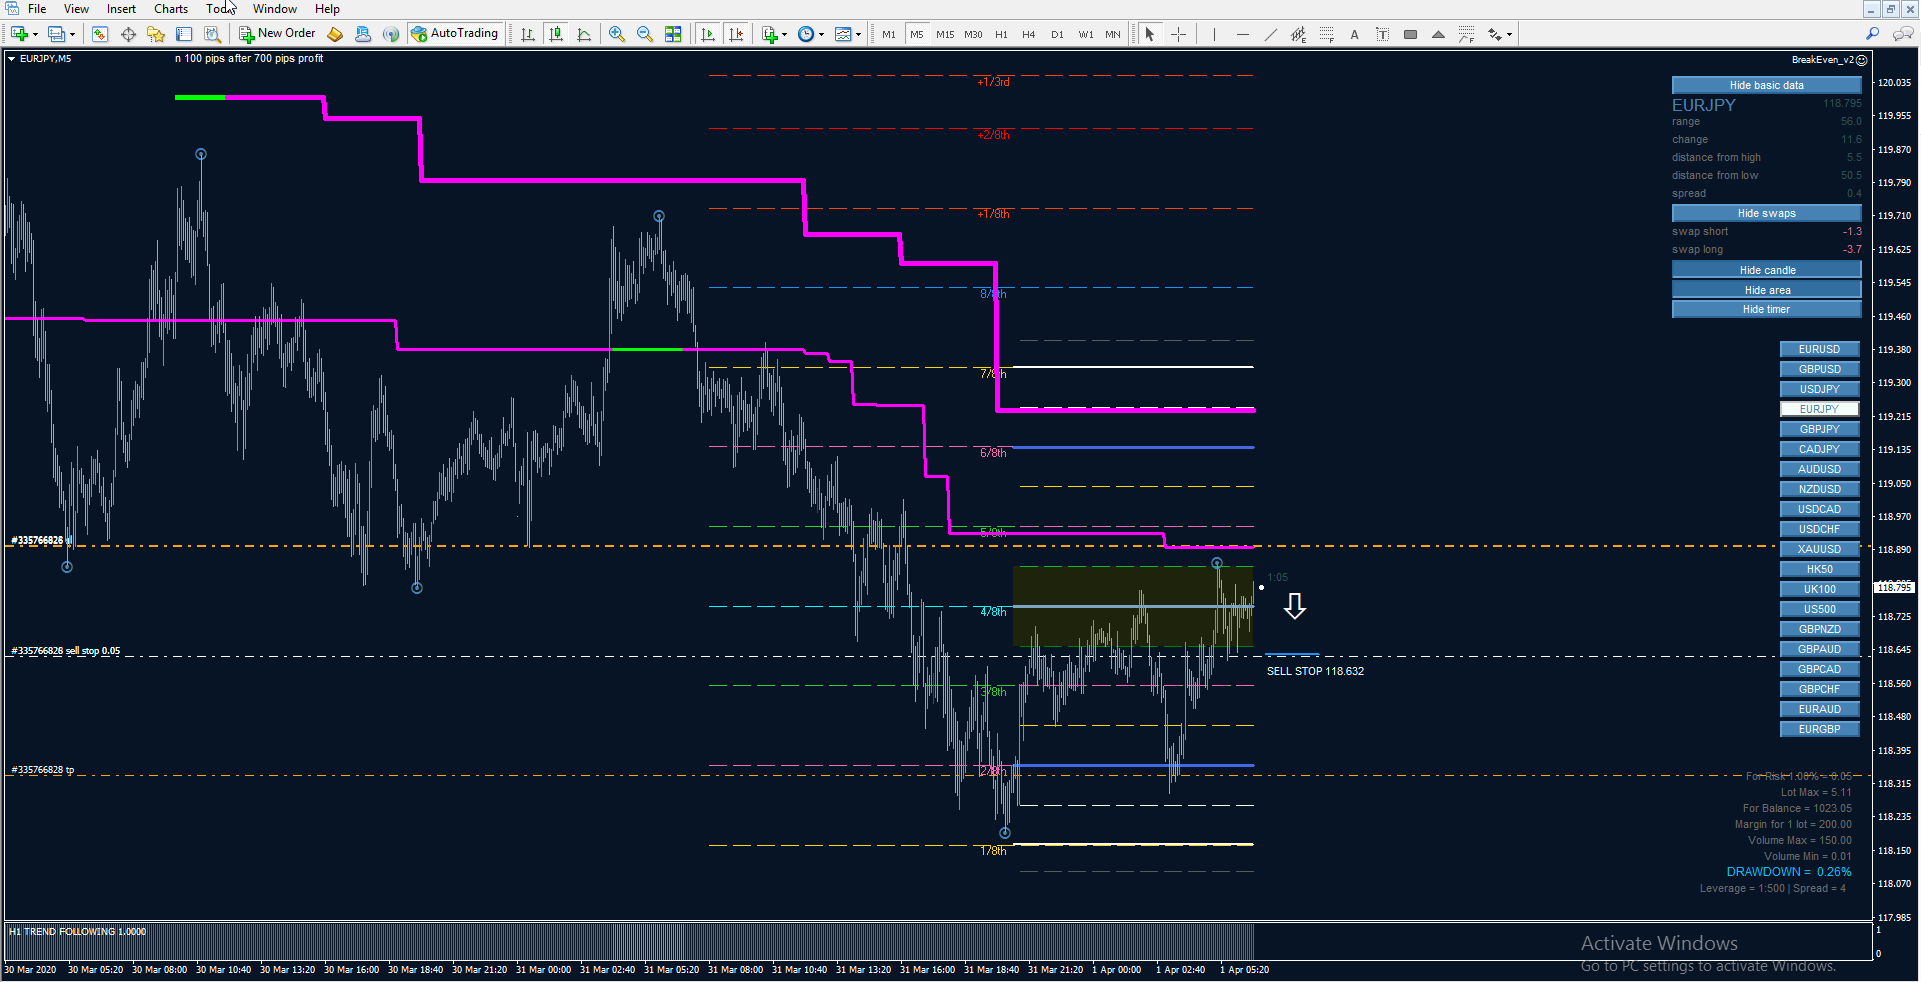
Task: Expand the new chart dropdown arrow
Action: [x=36, y=34]
